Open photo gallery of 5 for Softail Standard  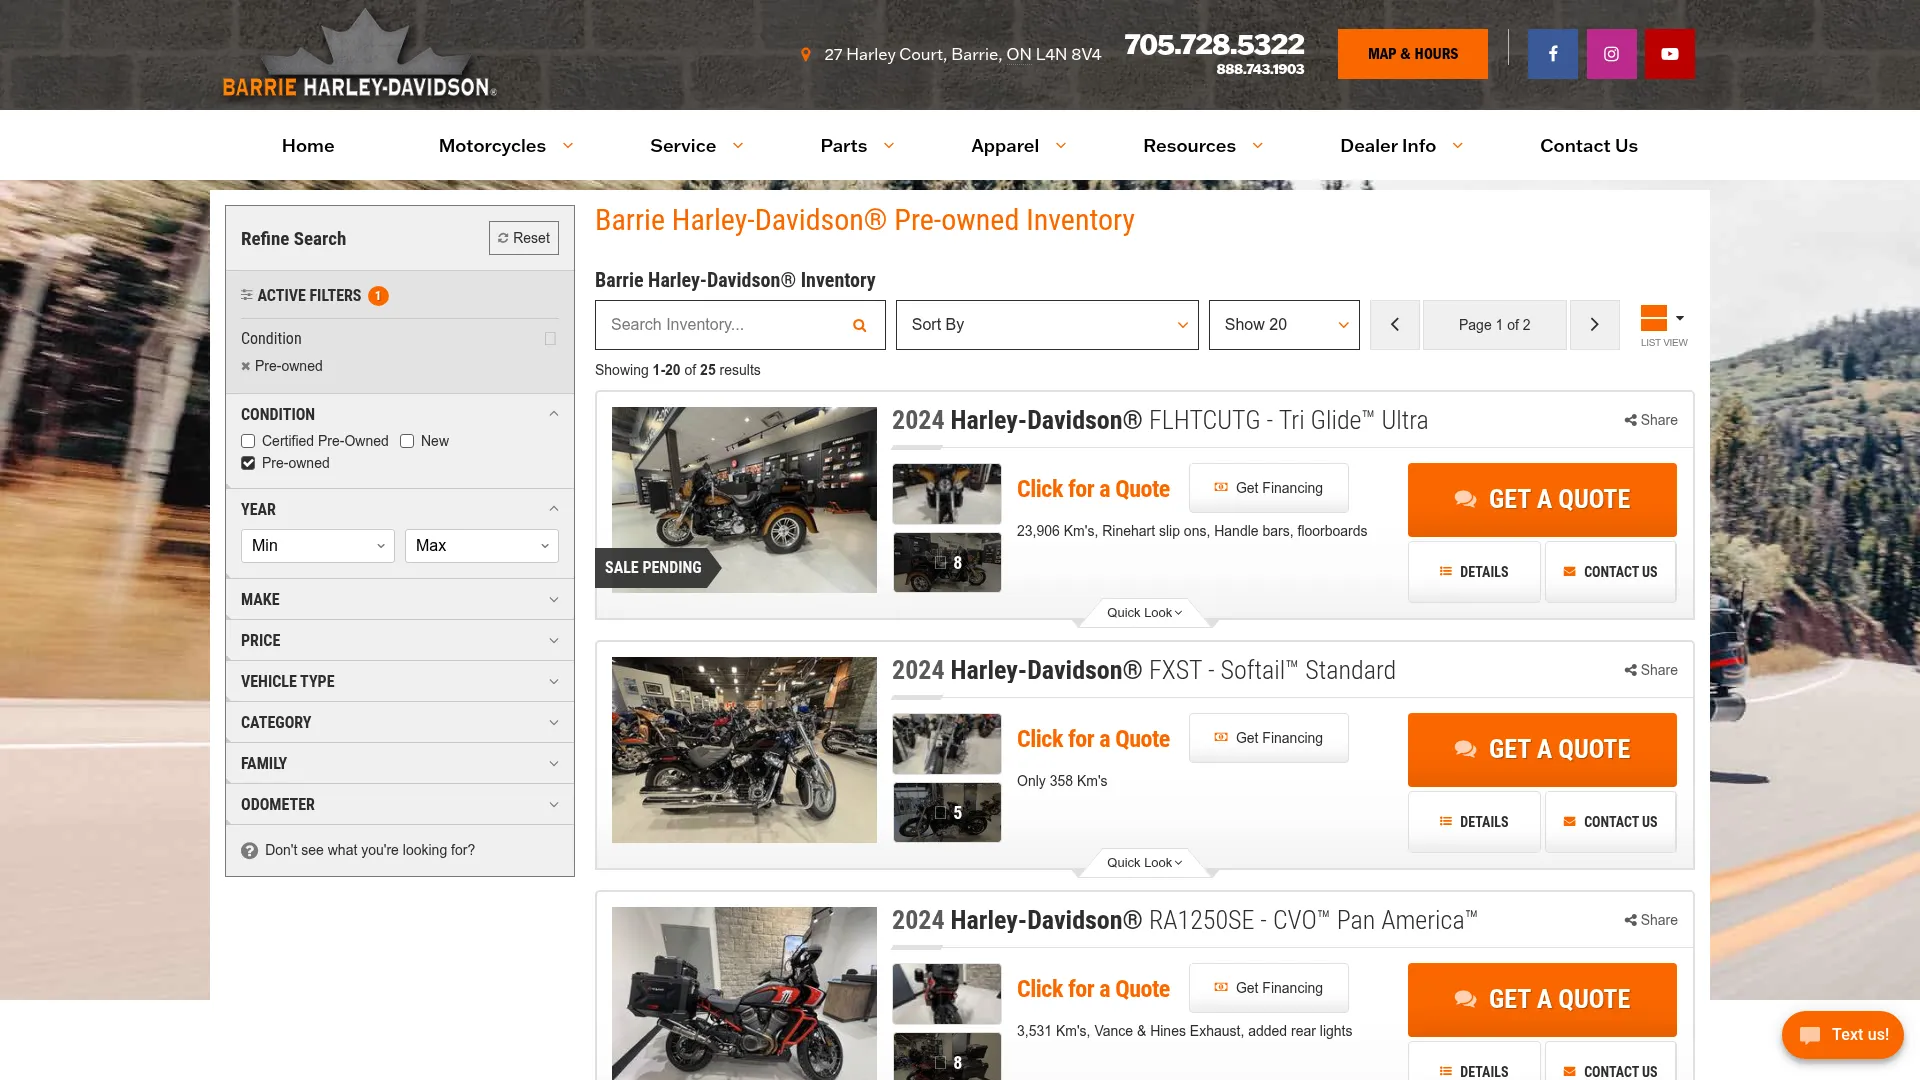click(x=947, y=813)
